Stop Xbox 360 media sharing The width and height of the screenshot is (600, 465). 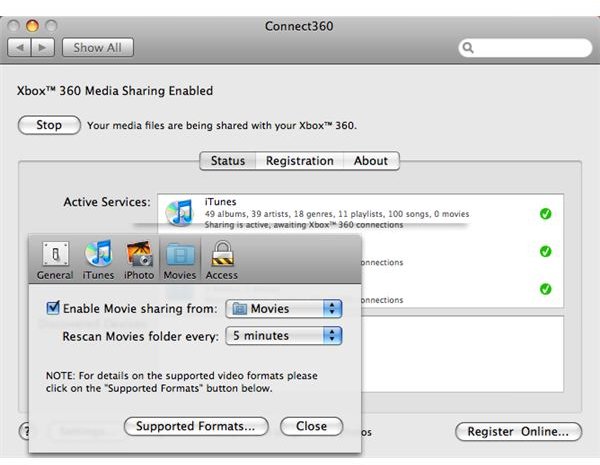click(49, 125)
